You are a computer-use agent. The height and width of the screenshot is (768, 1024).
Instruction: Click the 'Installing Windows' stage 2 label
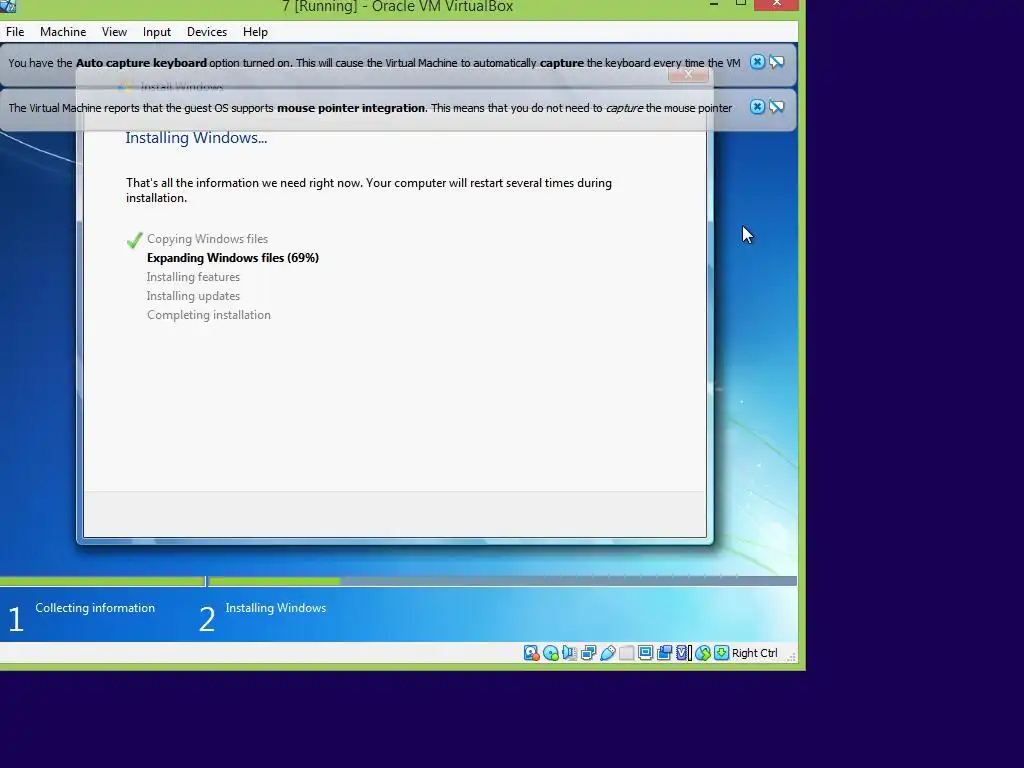276,608
